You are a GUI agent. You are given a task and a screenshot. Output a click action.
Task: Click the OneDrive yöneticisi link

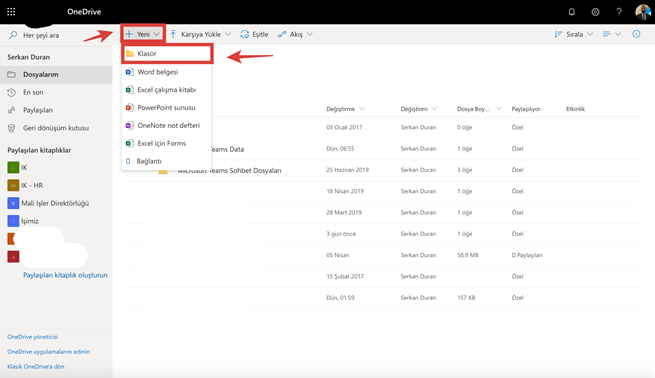(x=33, y=337)
